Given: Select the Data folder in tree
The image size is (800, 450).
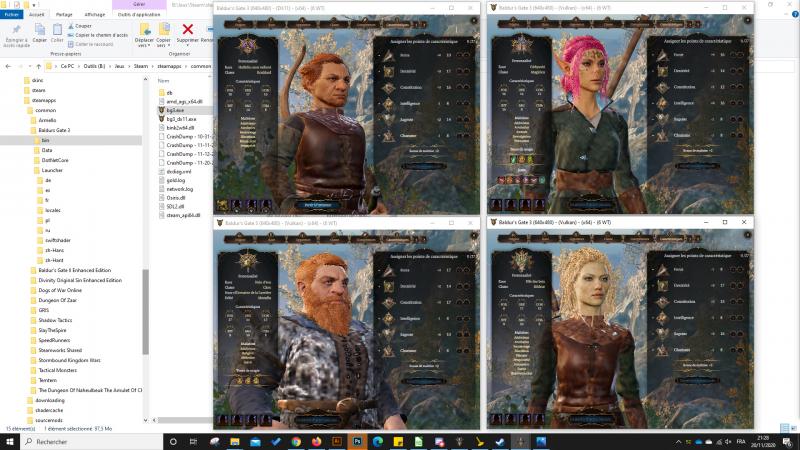Looking at the screenshot, I should [x=46, y=150].
